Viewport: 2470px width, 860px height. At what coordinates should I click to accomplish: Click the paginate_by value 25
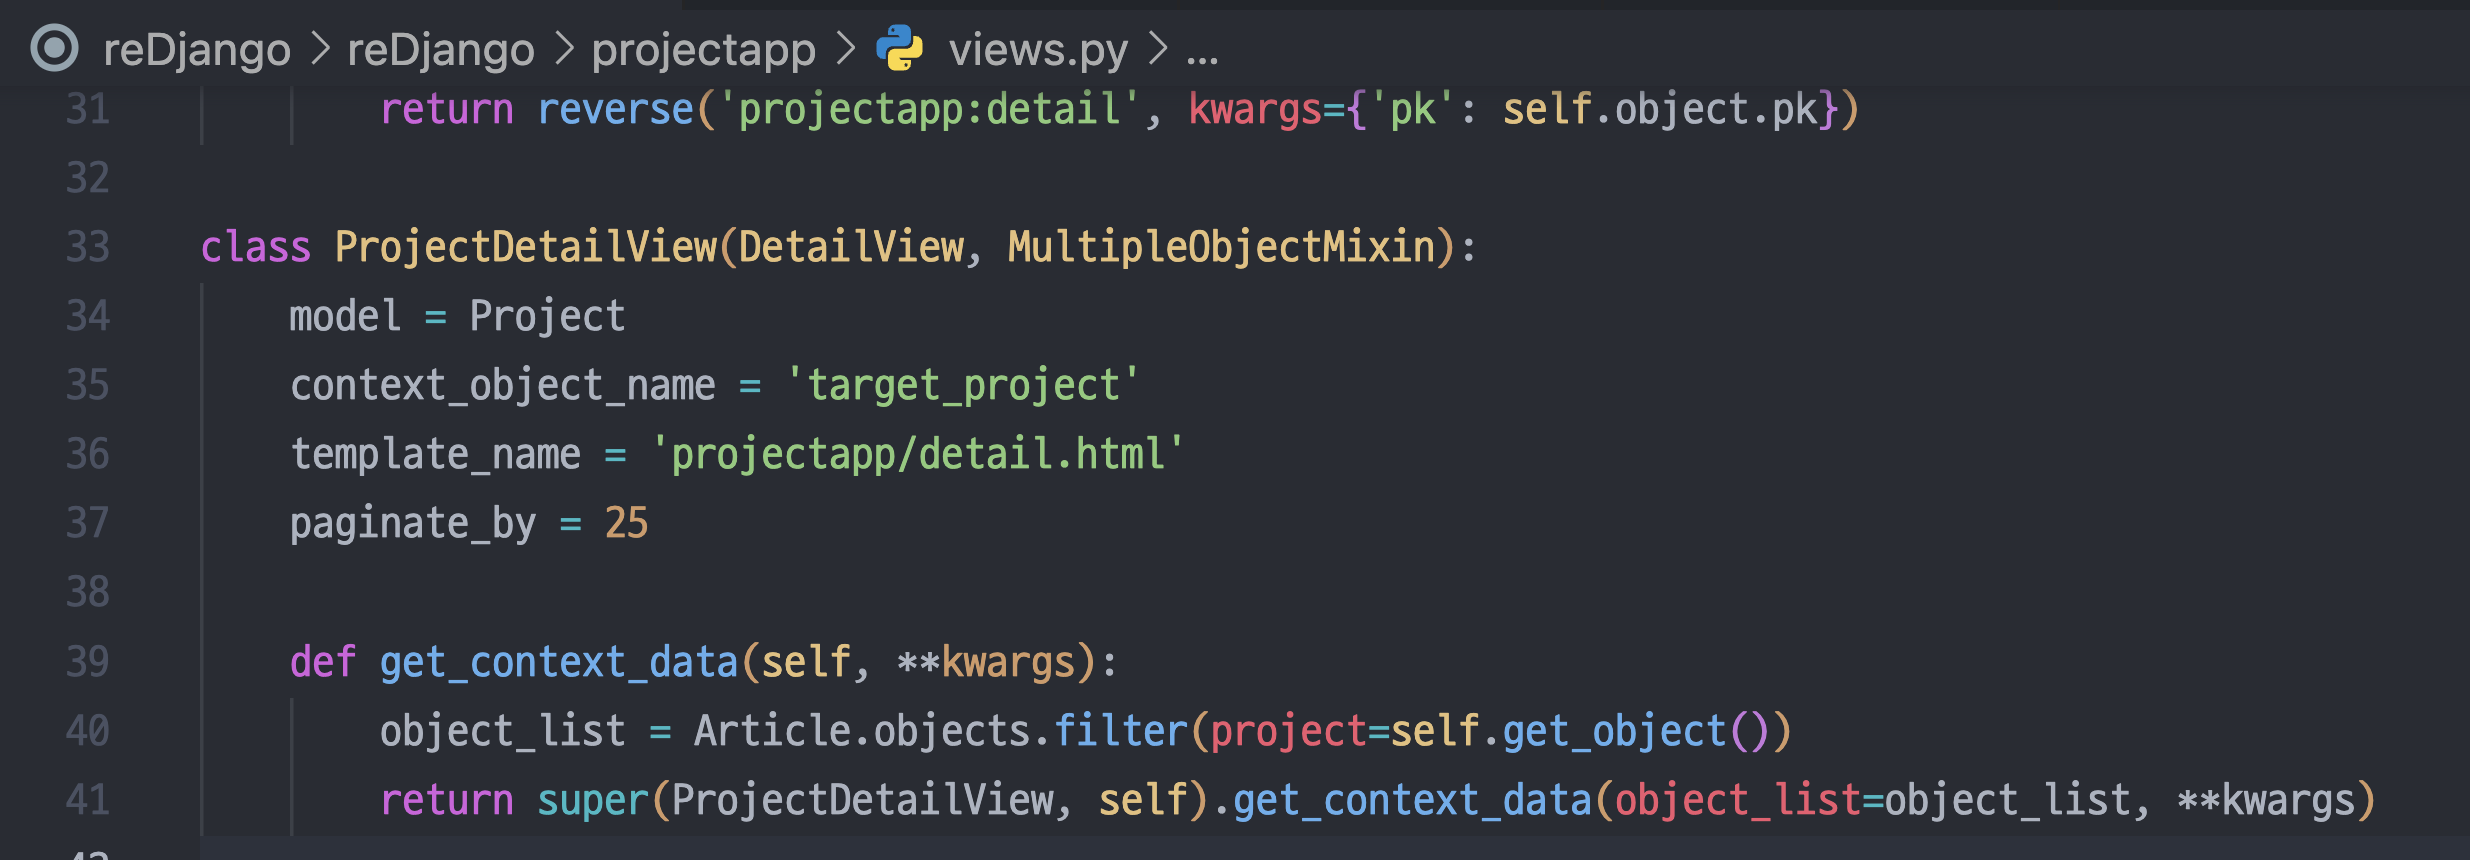pyautogui.click(x=627, y=523)
